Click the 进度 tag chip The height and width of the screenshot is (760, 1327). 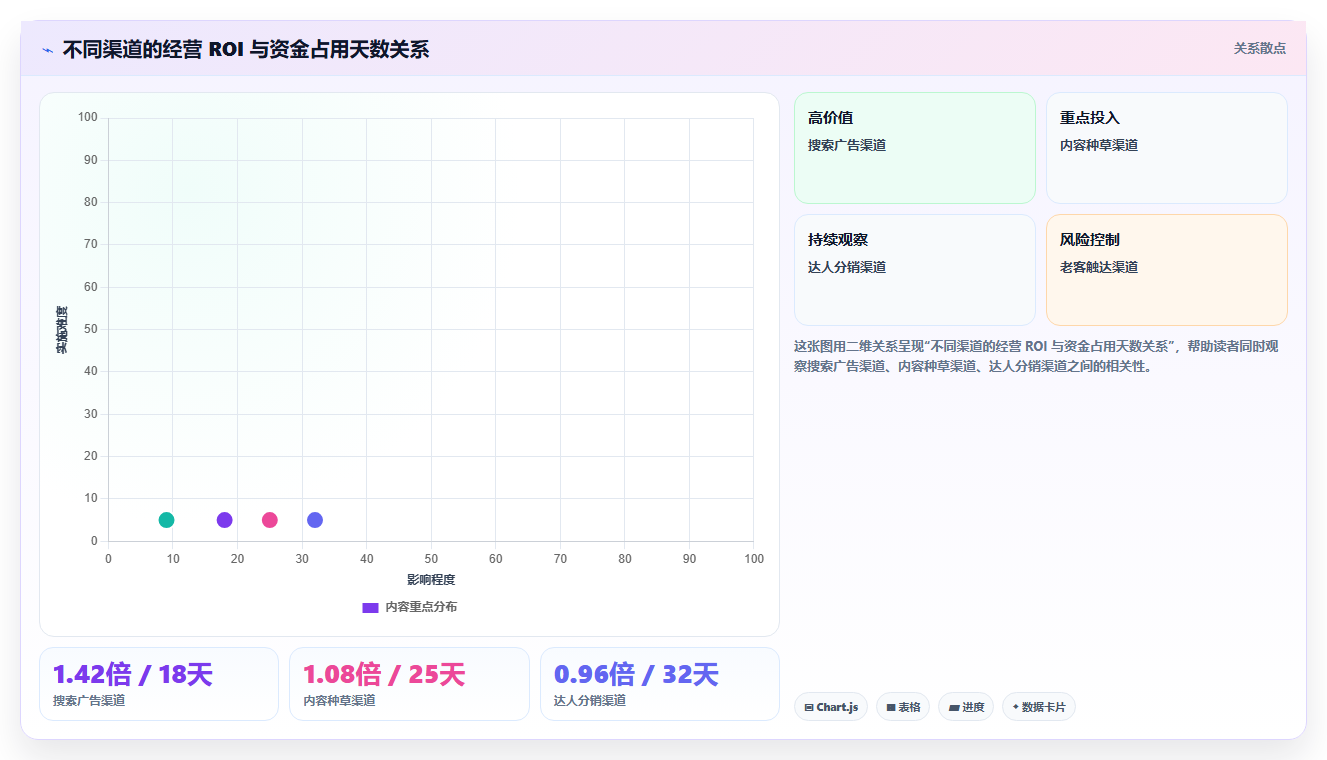(x=966, y=707)
